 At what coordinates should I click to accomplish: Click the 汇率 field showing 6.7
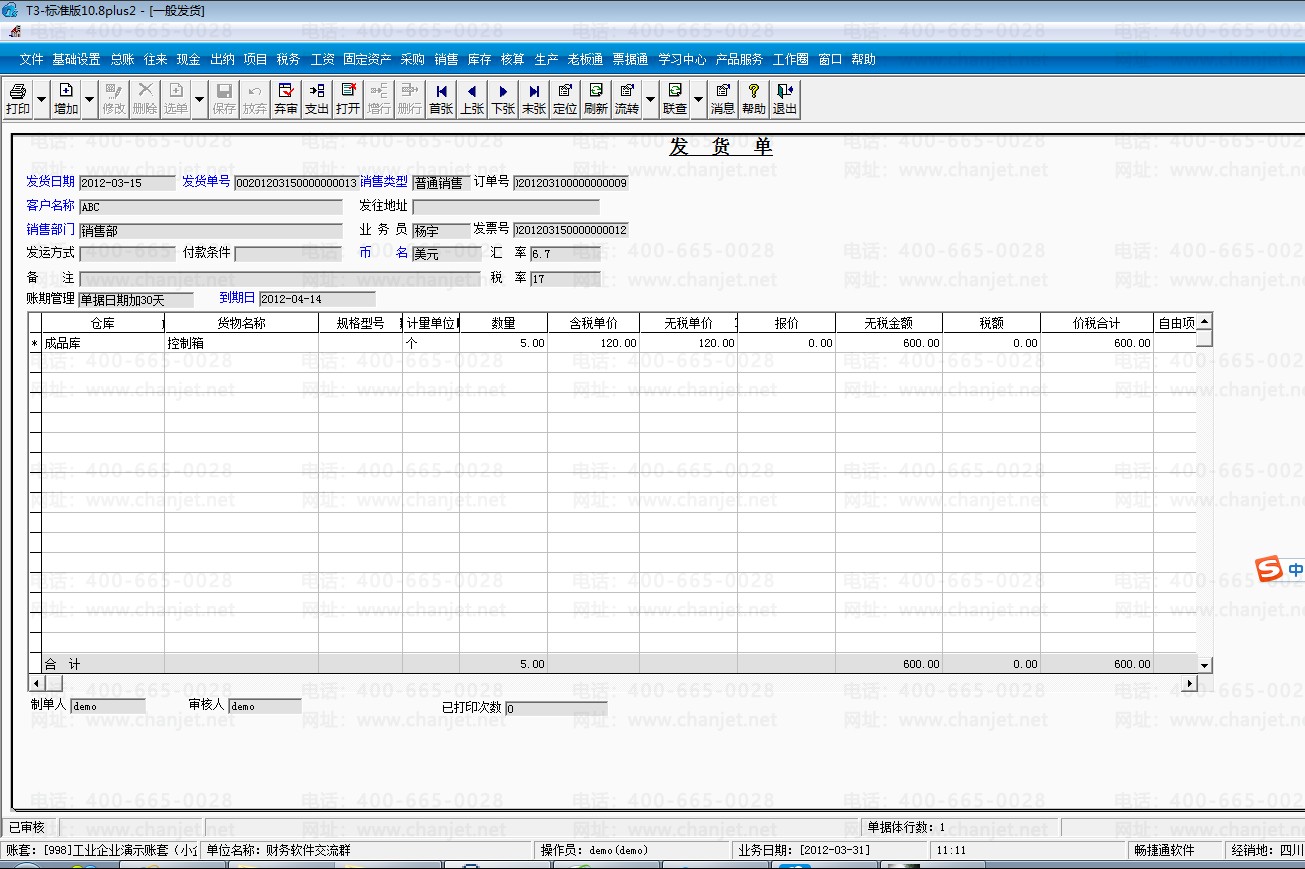tap(566, 254)
